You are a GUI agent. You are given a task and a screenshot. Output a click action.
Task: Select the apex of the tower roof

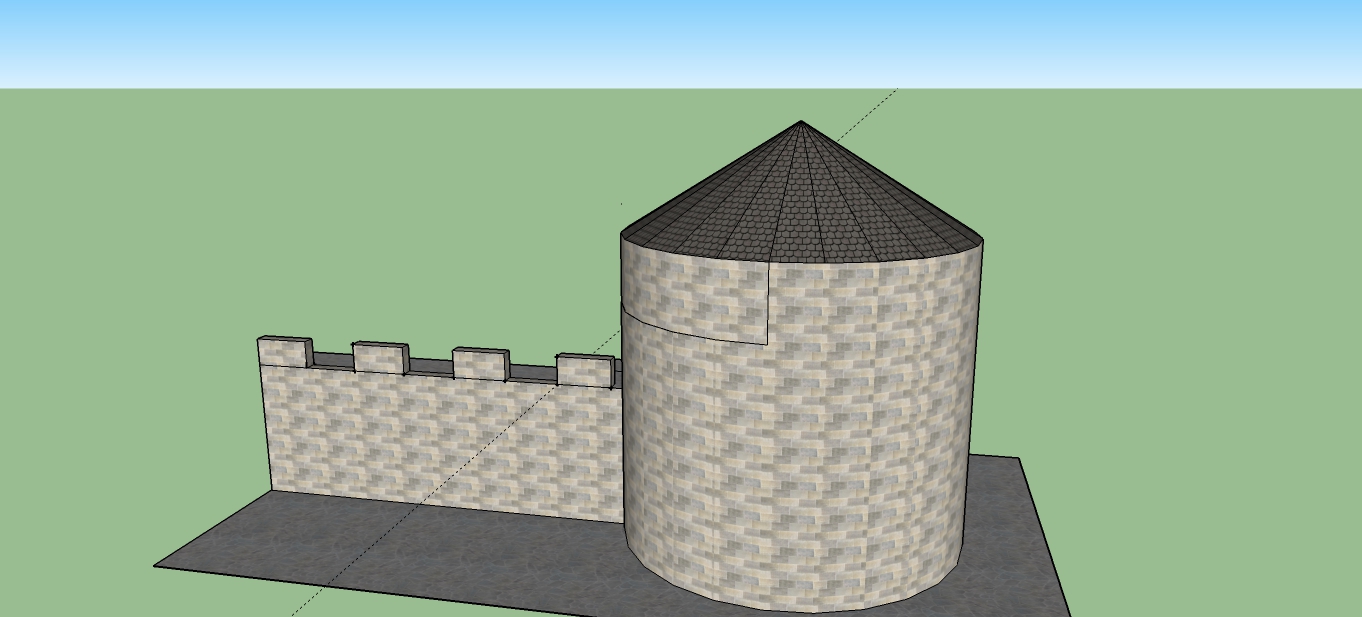point(800,122)
